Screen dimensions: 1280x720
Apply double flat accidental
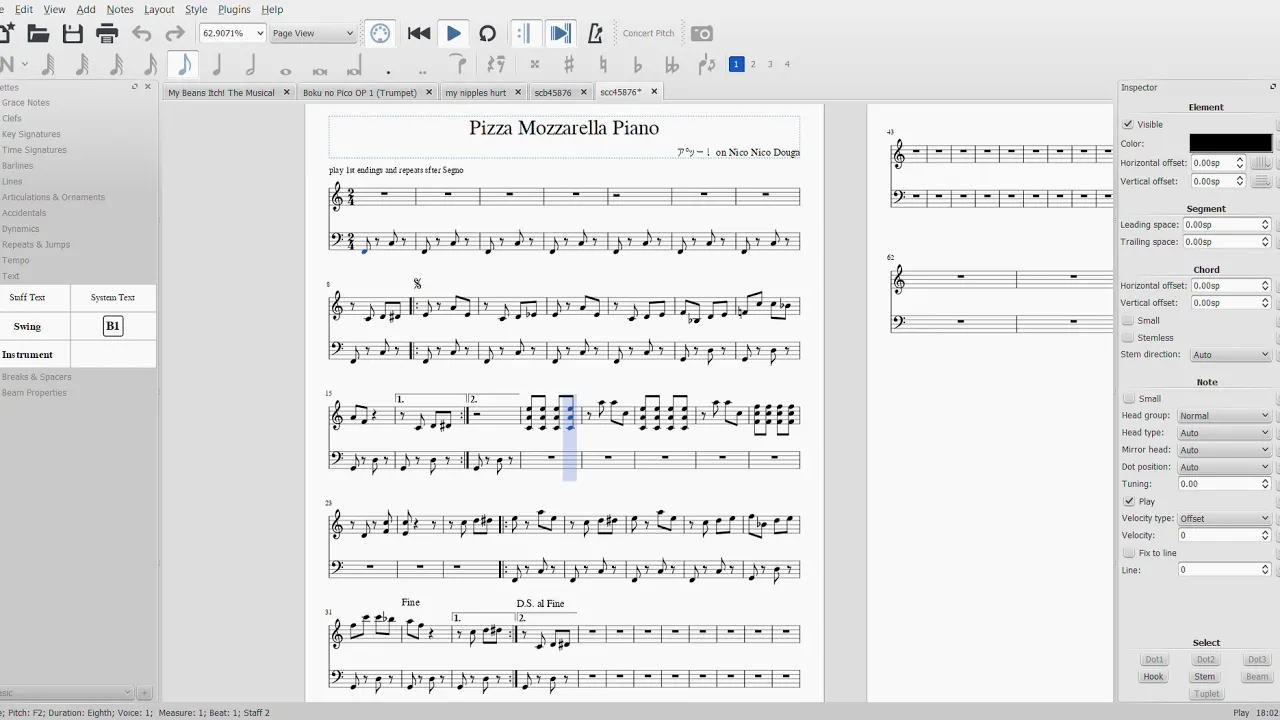click(x=672, y=65)
